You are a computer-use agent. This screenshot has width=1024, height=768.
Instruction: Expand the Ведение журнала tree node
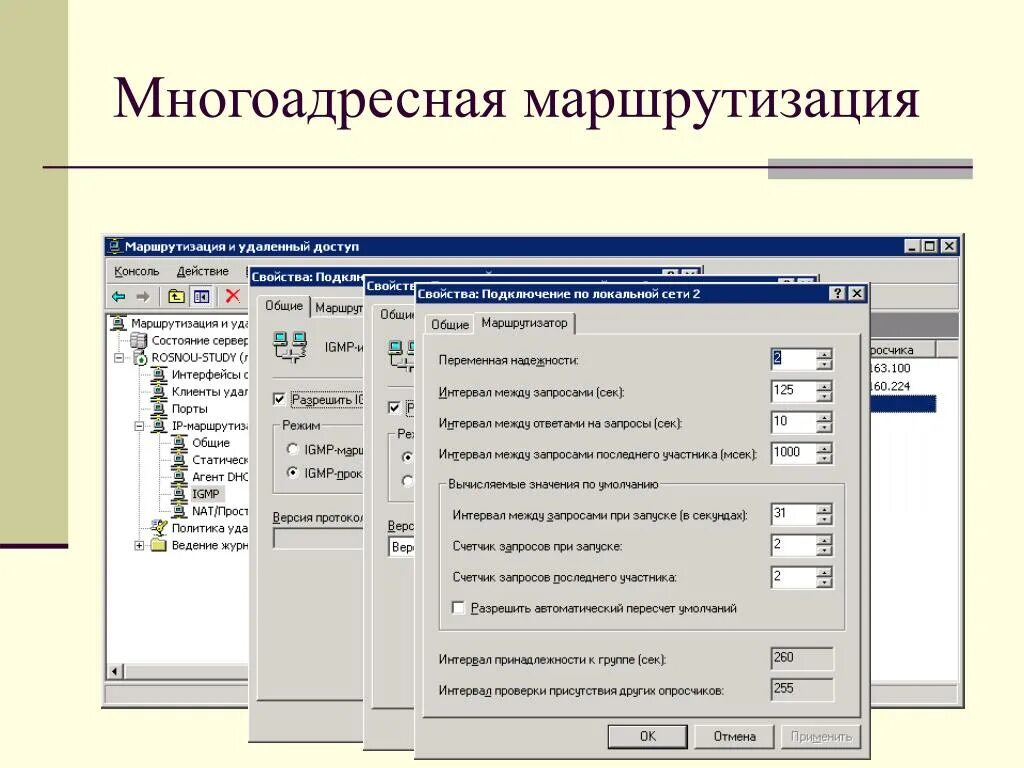pos(139,545)
